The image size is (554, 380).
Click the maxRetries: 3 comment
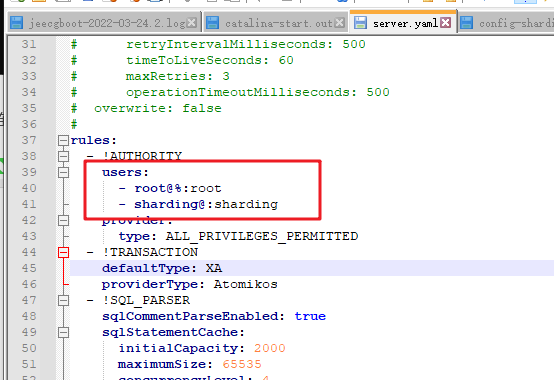tap(177, 76)
